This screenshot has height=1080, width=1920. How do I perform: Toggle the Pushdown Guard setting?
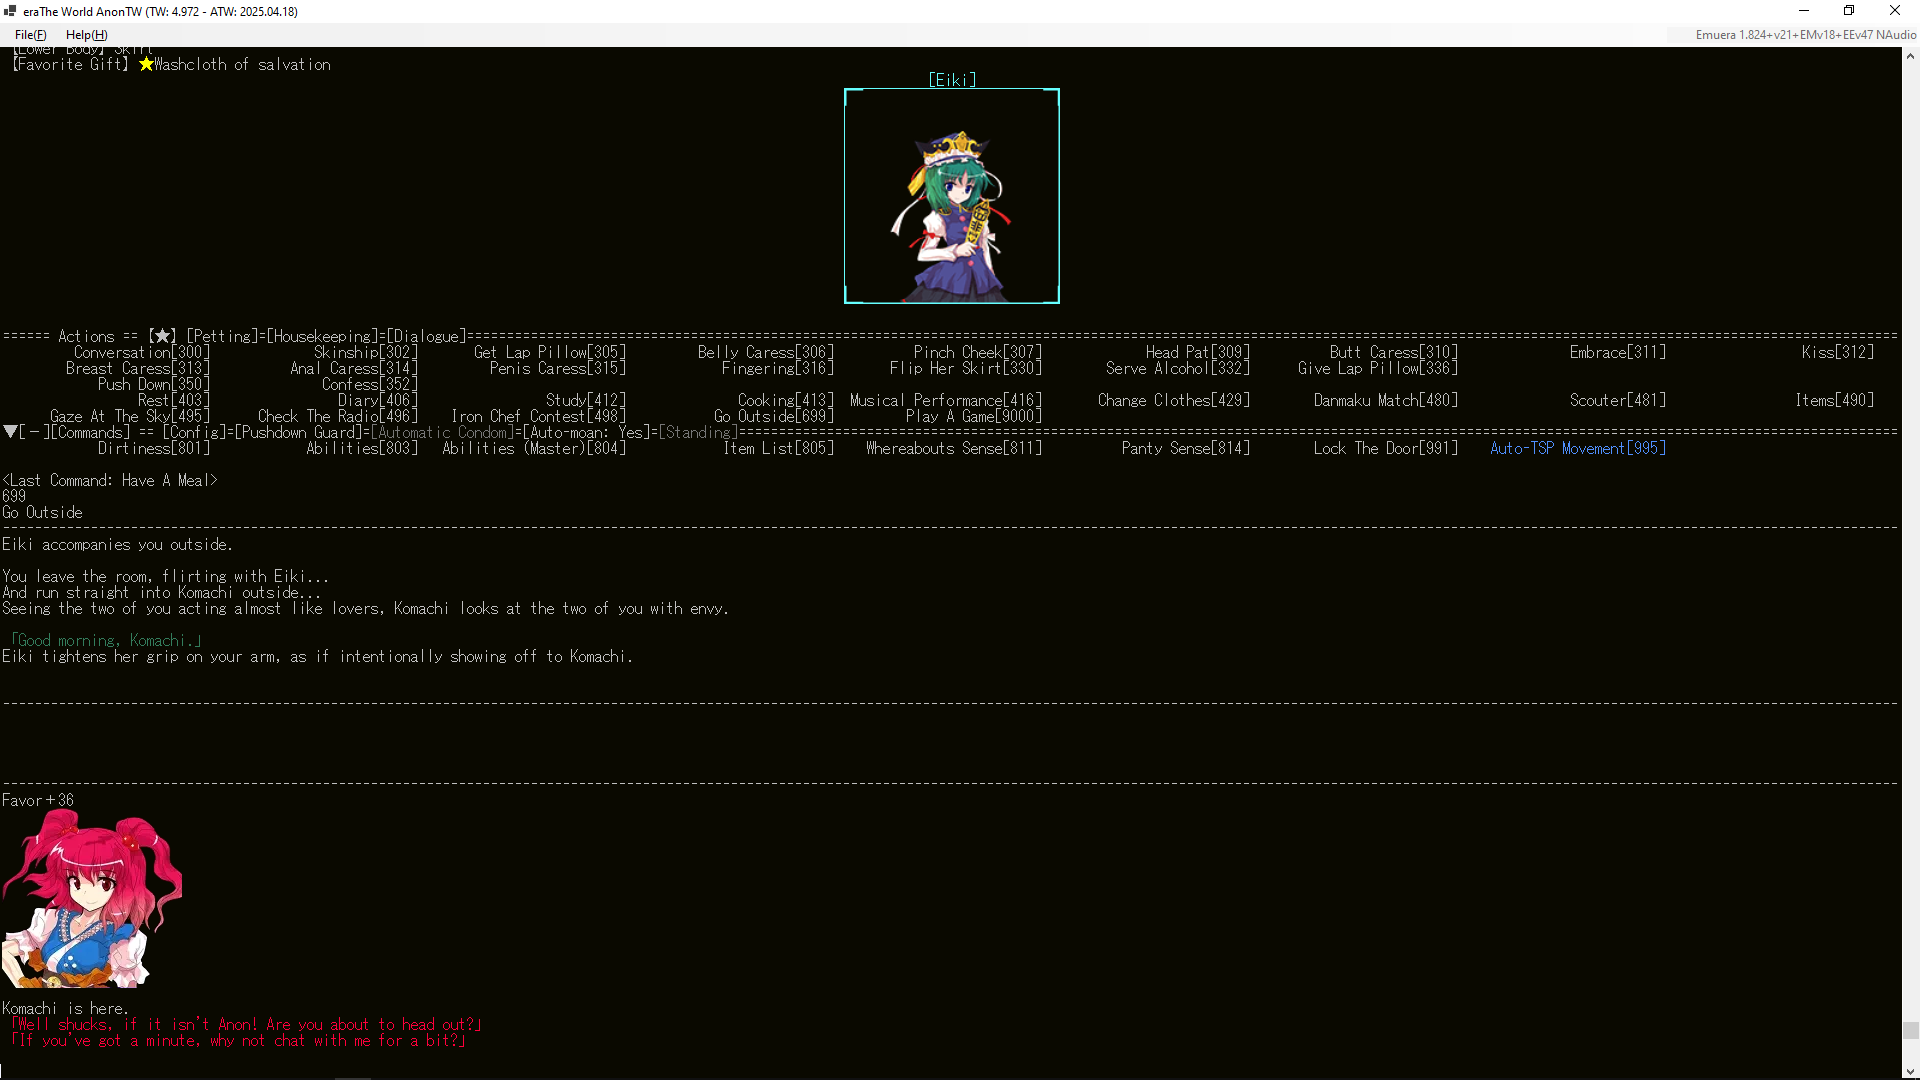(298, 432)
